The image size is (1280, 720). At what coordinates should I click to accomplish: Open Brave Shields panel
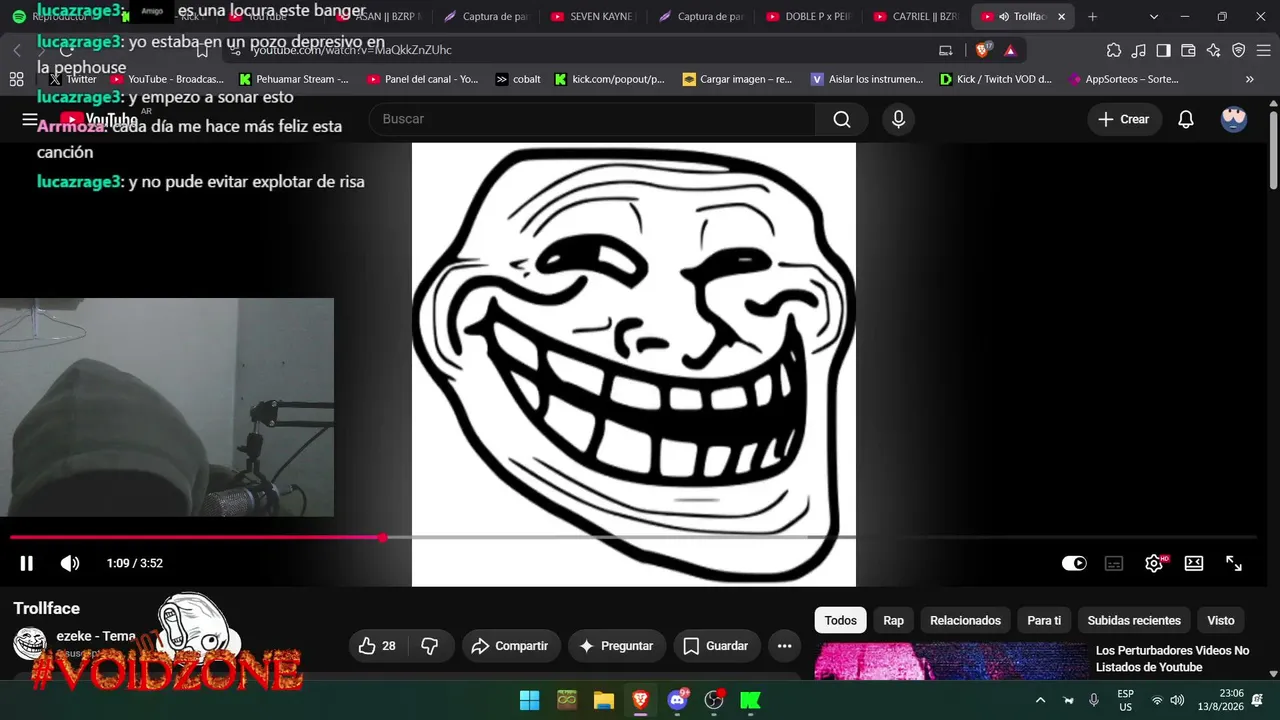click(984, 50)
